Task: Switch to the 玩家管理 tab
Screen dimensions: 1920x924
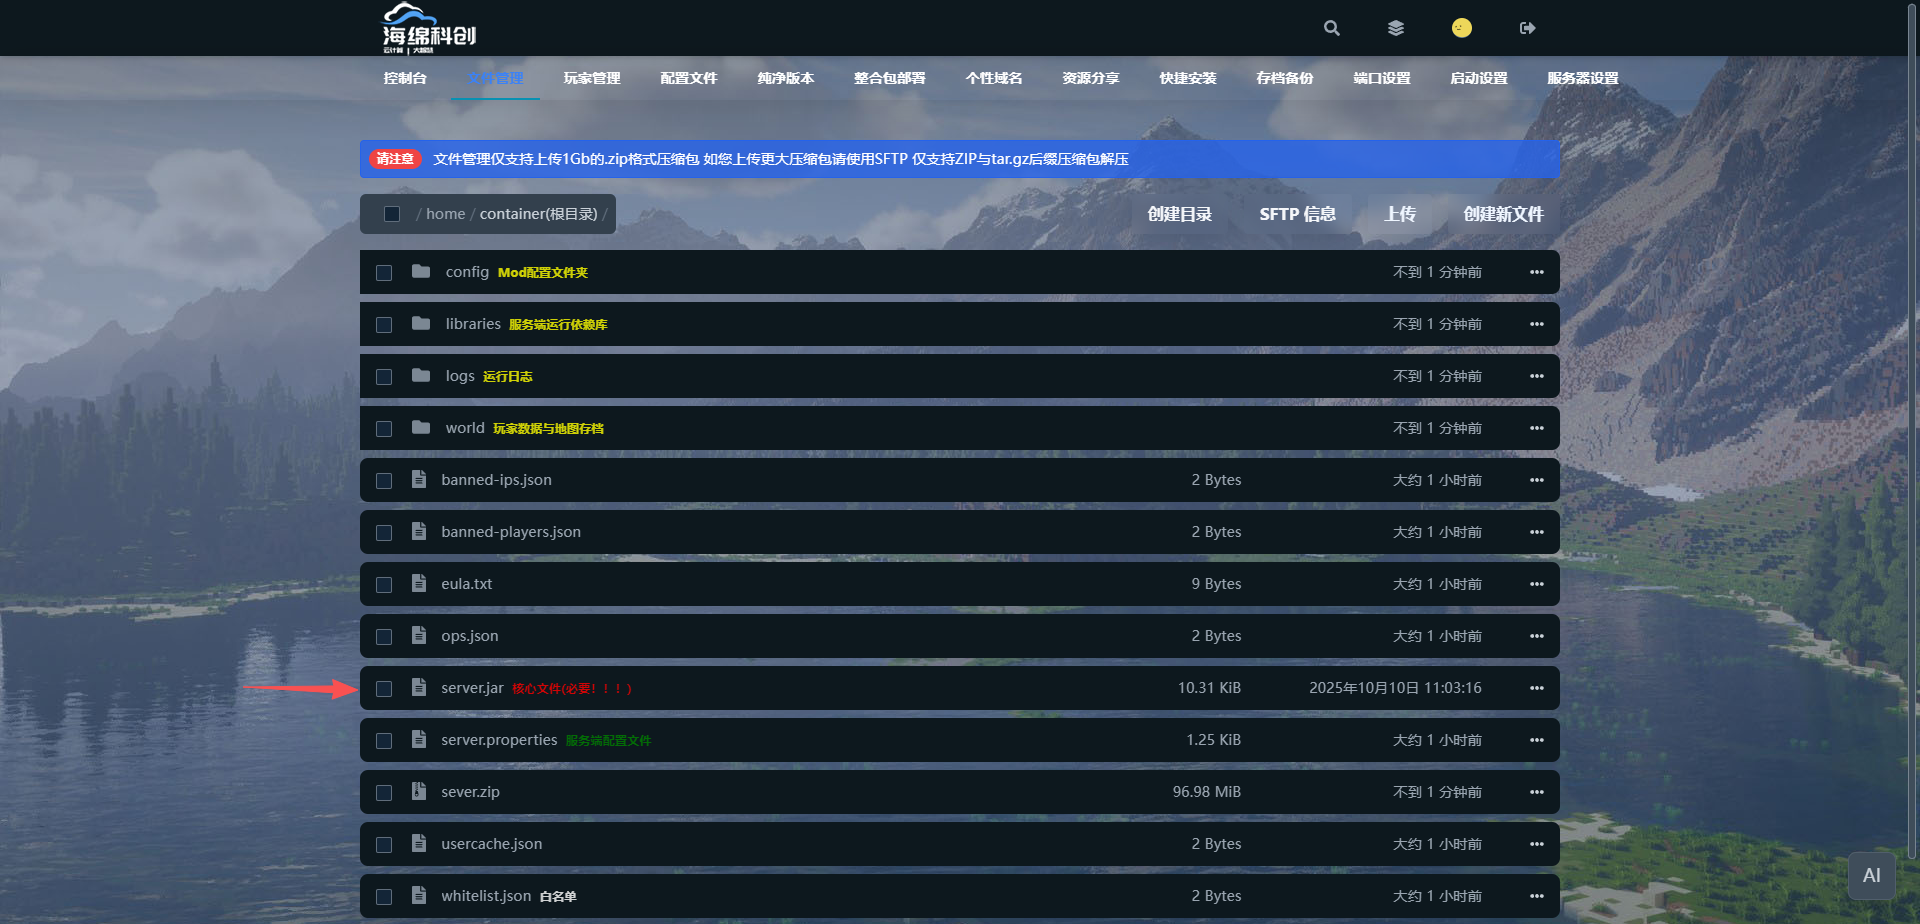Action: (x=592, y=78)
